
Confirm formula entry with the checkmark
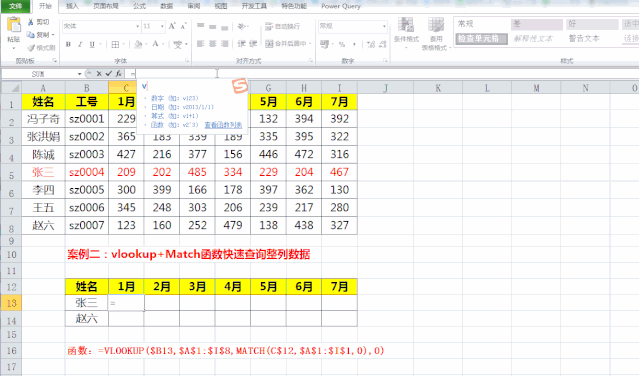(x=108, y=74)
